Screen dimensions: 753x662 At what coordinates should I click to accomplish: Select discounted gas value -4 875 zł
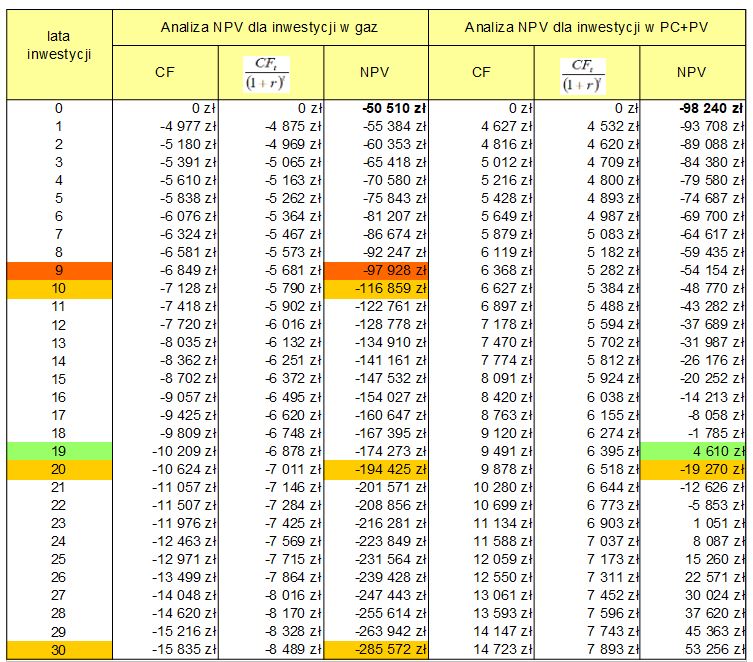pyautogui.click(x=293, y=127)
